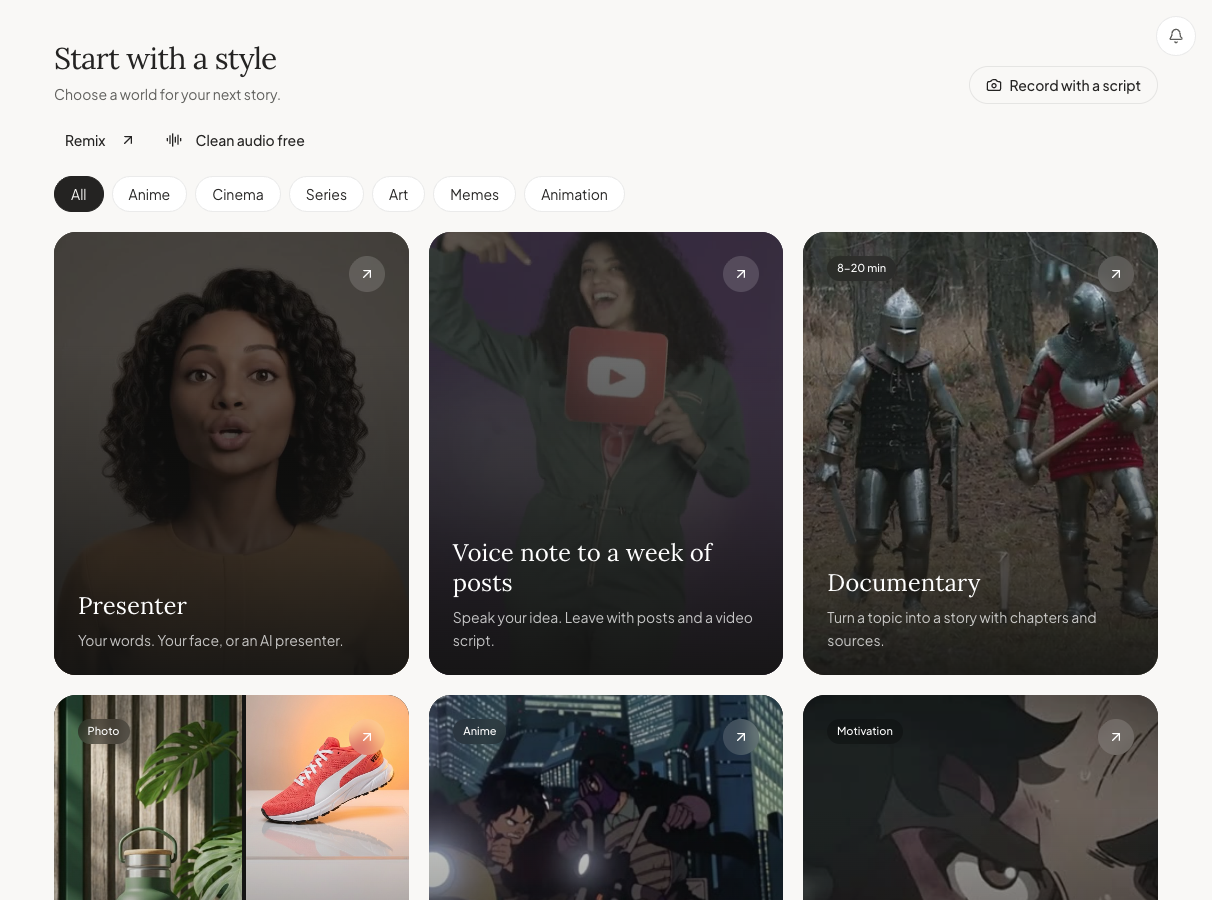Viewport: 1212px width, 900px height.
Task: Click the Anime badge on the card
Action: point(480,731)
